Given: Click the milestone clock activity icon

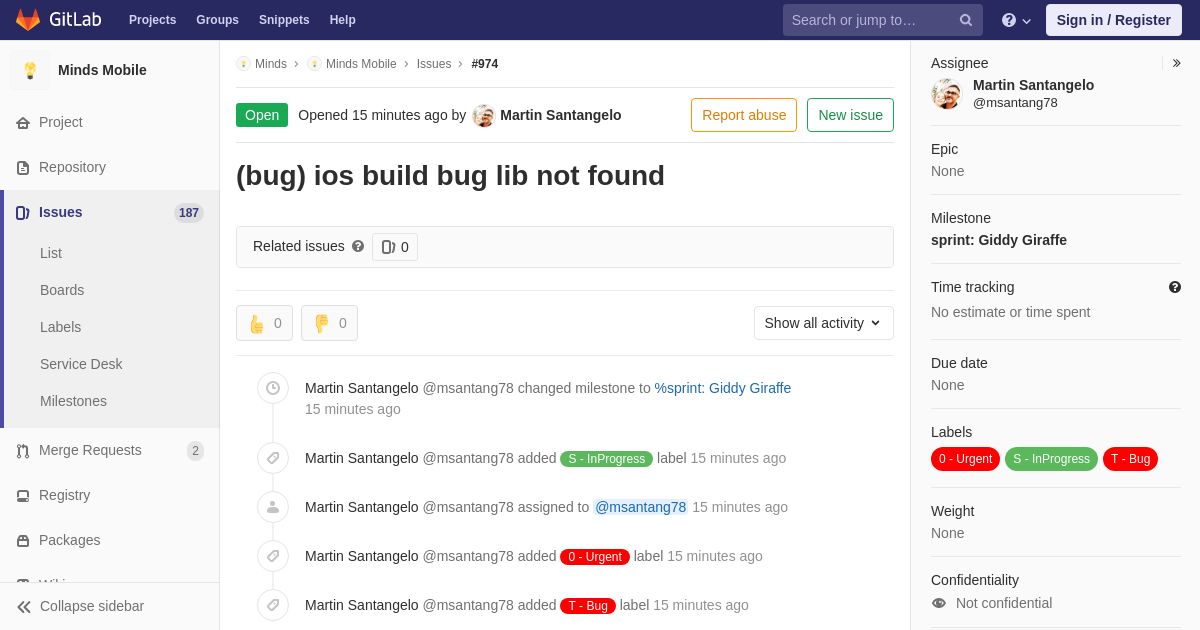Looking at the screenshot, I should click(x=273, y=388).
